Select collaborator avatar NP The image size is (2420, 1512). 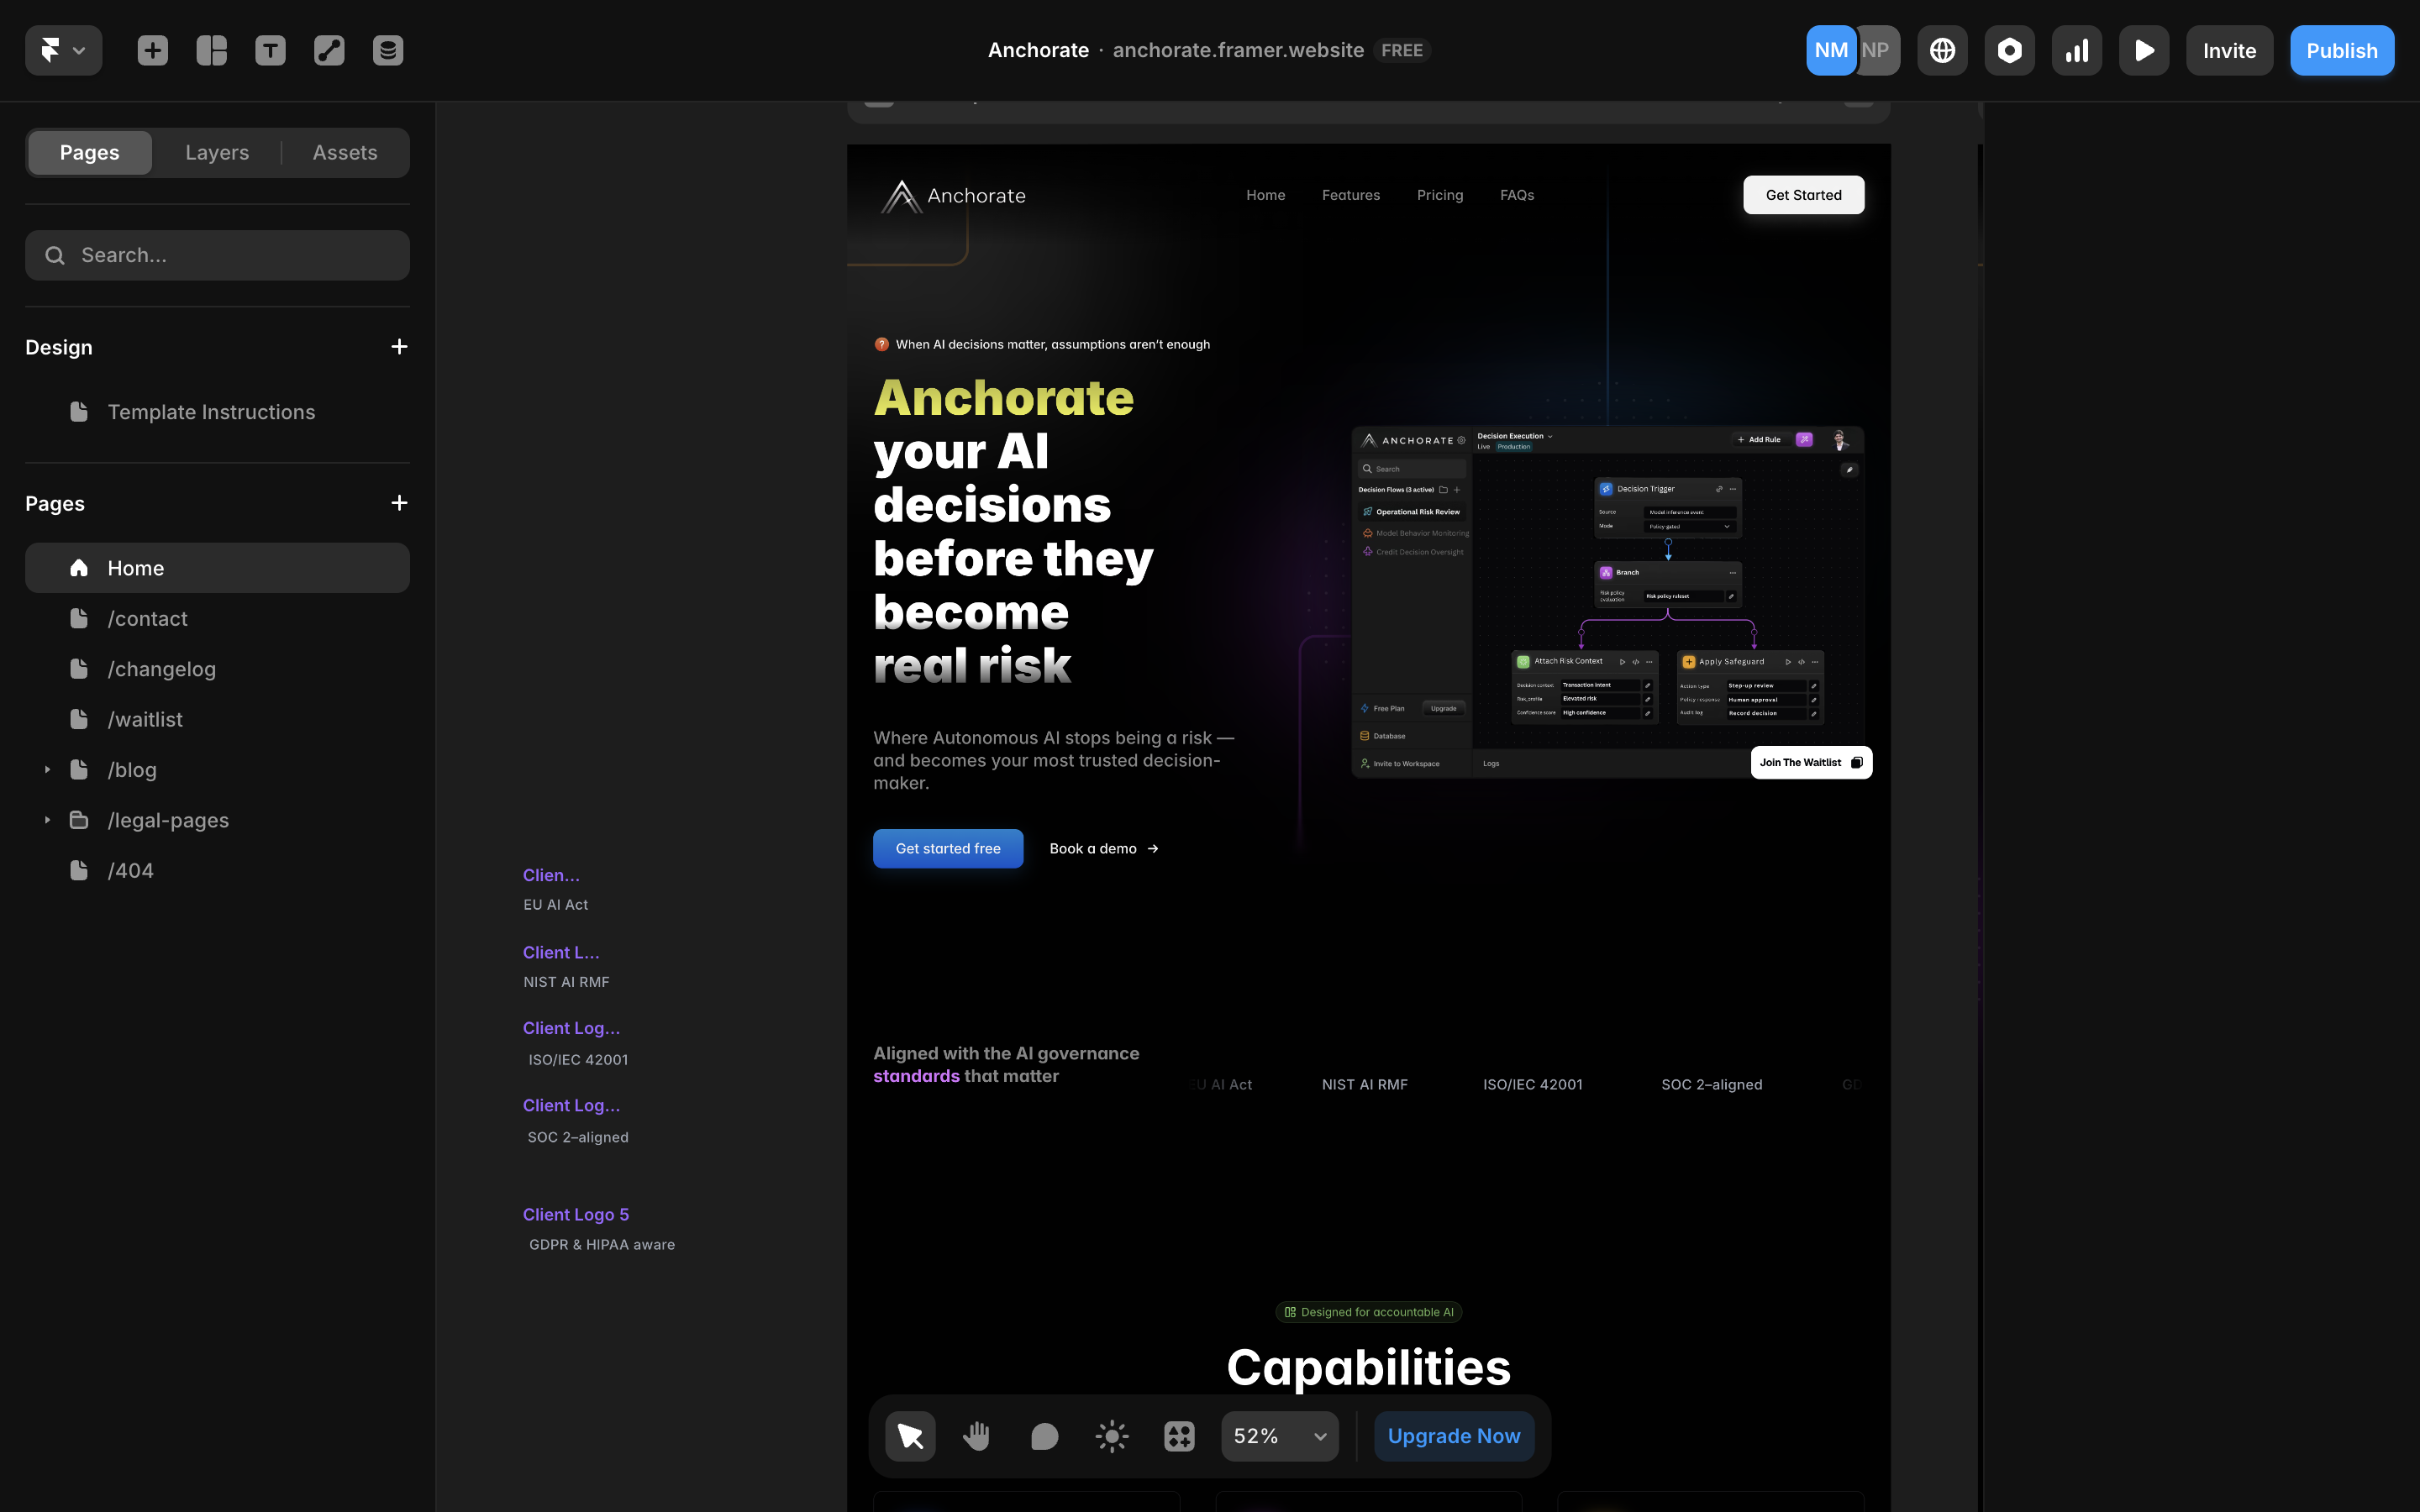pyautogui.click(x=1876, y=49)
